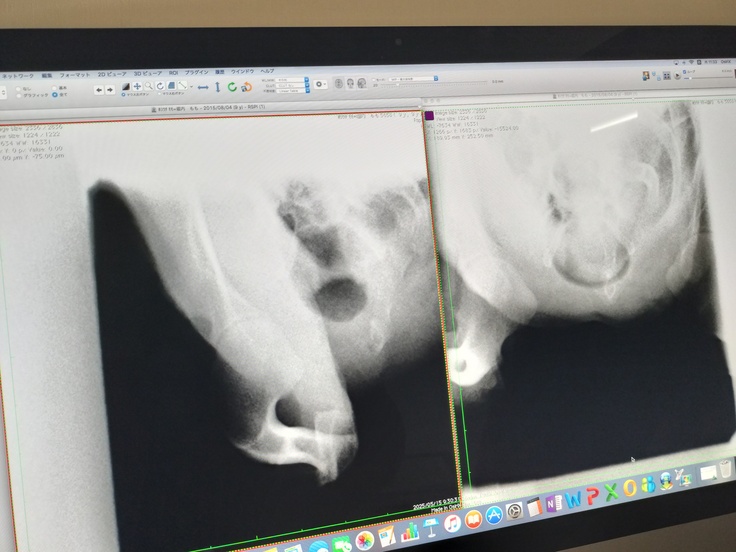
Task: Choose the rotate image tool
Action: tap(159, 87)
